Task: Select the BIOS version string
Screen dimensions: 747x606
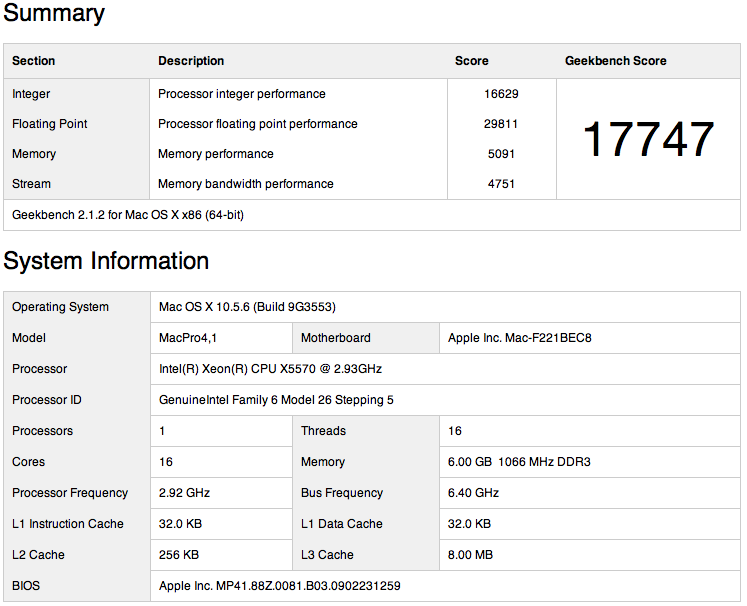Action: (x=280, y=586)
